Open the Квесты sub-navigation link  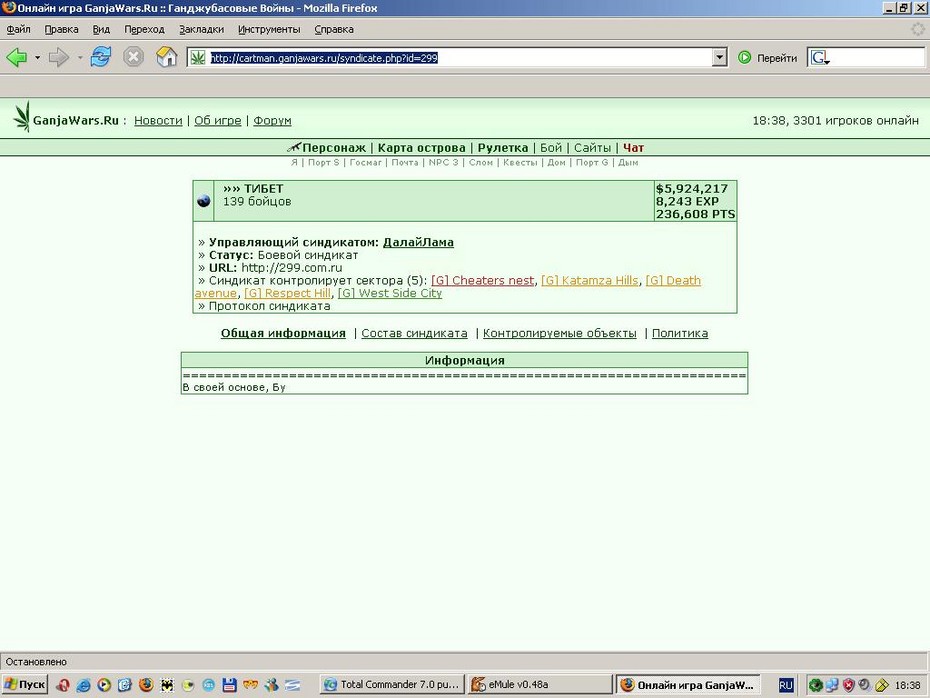520,162
